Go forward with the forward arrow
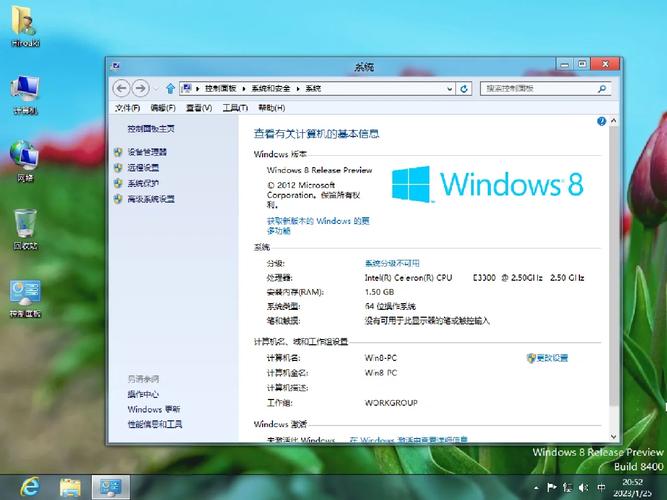The width and height of the screenshot is (667, 500). 140,89
